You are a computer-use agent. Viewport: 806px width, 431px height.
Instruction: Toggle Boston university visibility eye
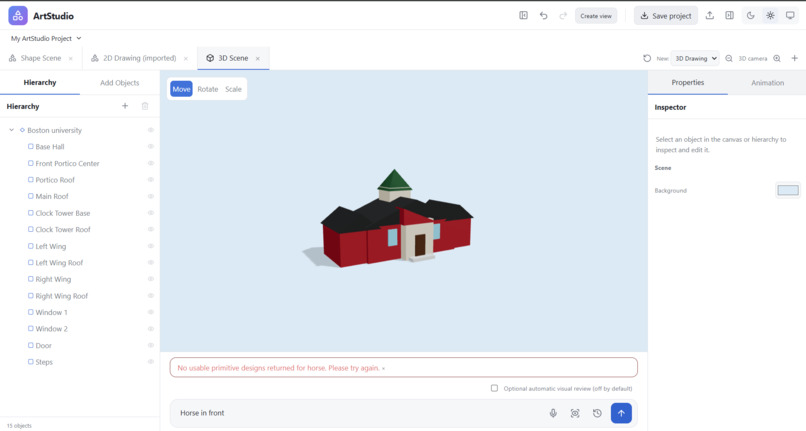[x=151, y=130]
